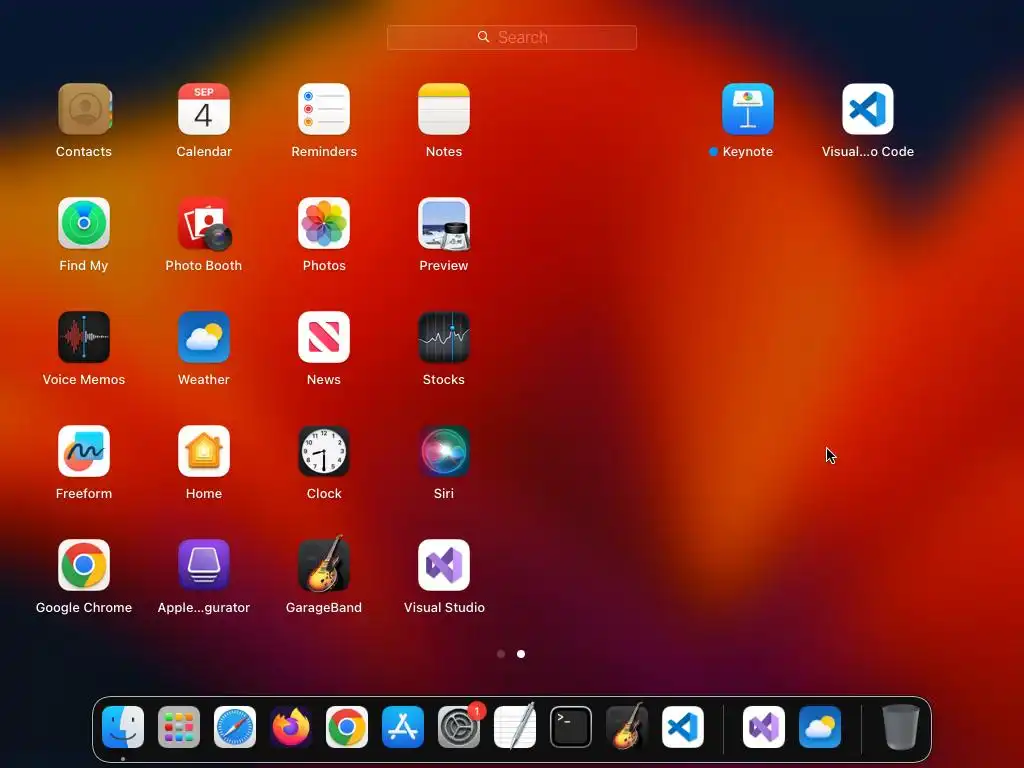The height and width of the screenshot is (768, 1024).
Task: Launch Photo Booth
Action: coord(204,223)
